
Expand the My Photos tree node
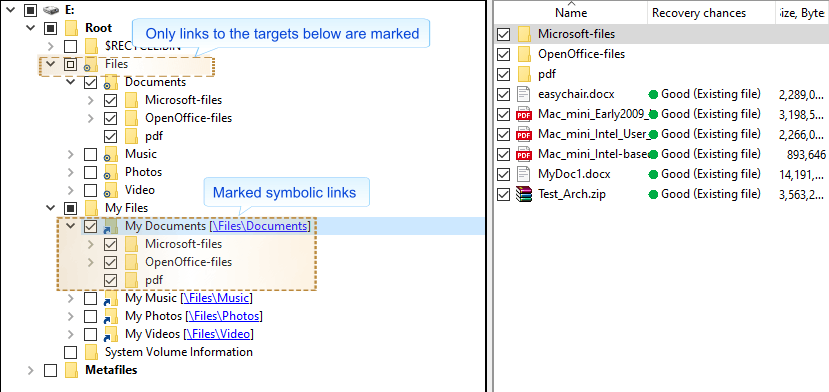tap(71, 317)
